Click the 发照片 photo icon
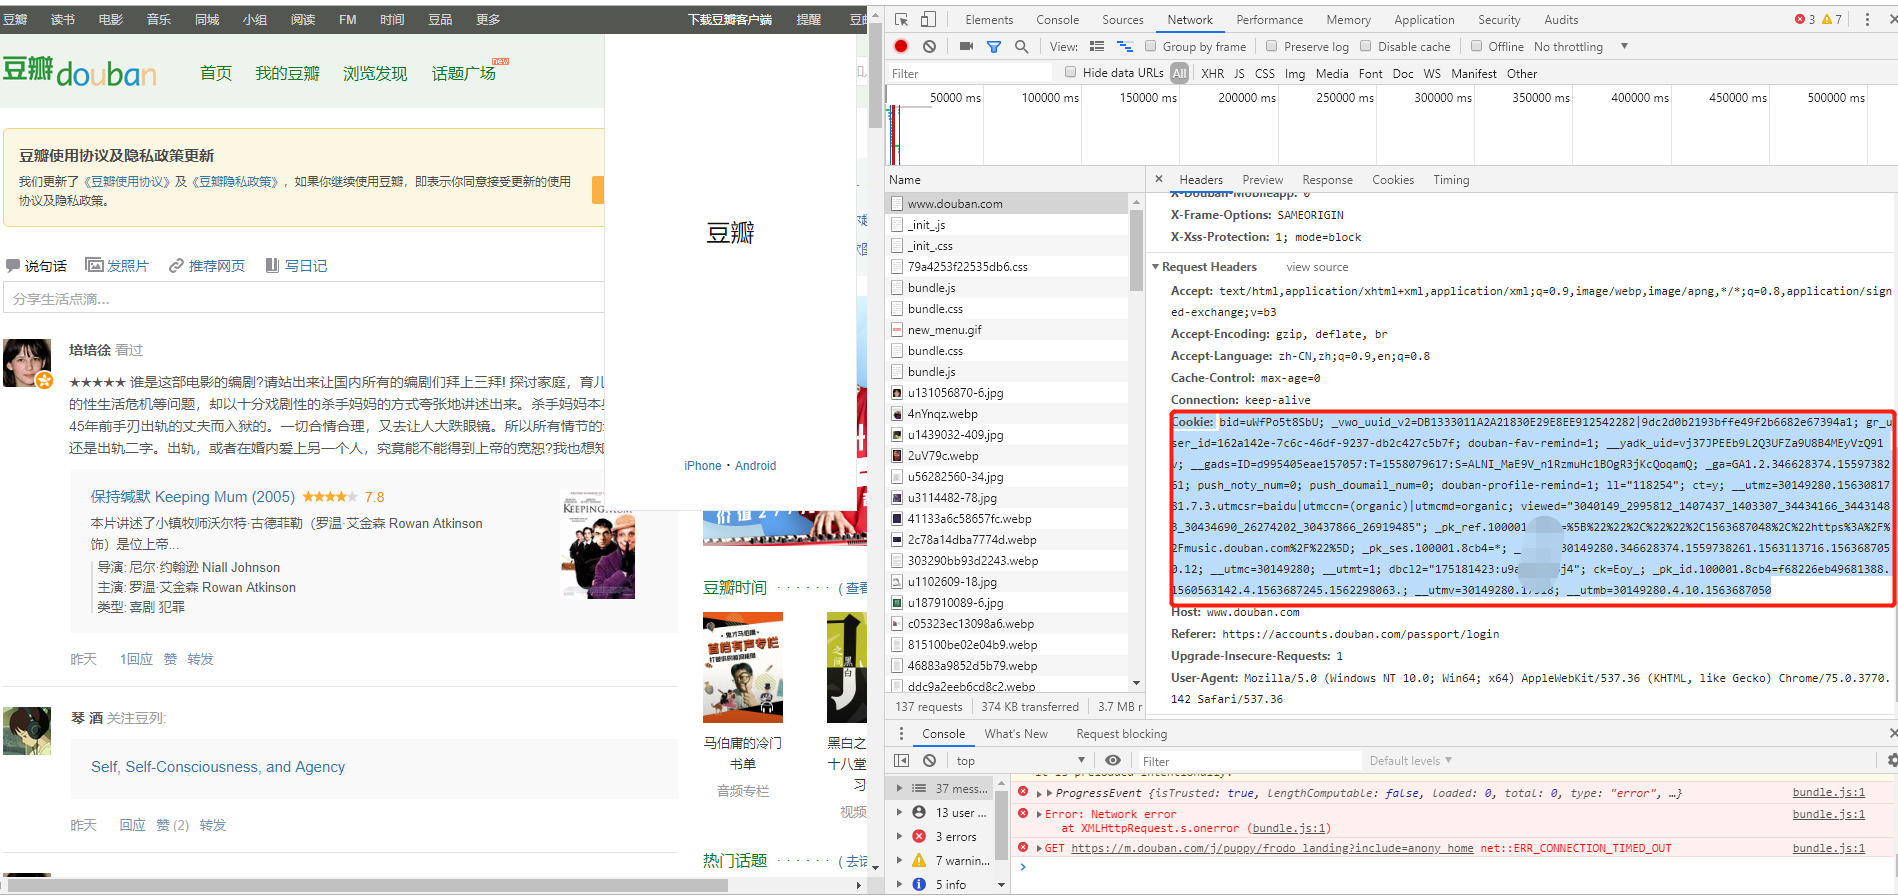 pyautogui.click(x=95, y=265)
